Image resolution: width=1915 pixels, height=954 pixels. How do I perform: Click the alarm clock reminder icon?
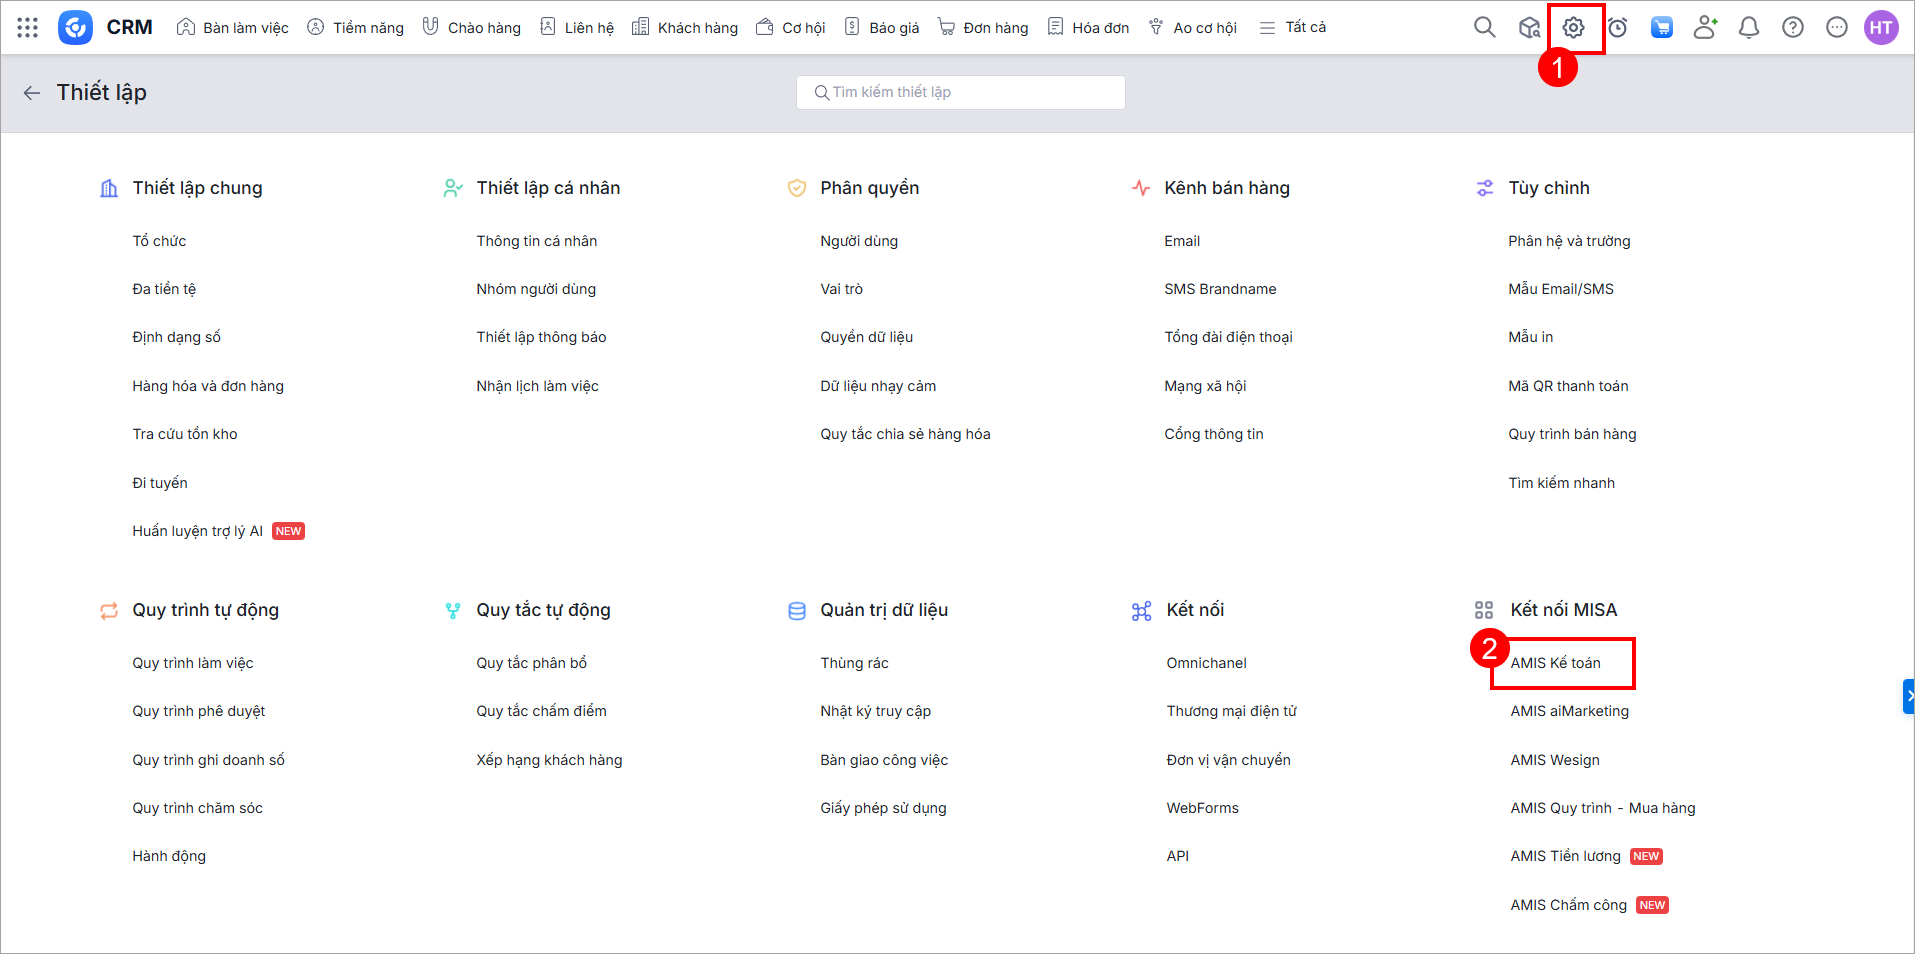pyautogui.click(x=1617, y=28)
